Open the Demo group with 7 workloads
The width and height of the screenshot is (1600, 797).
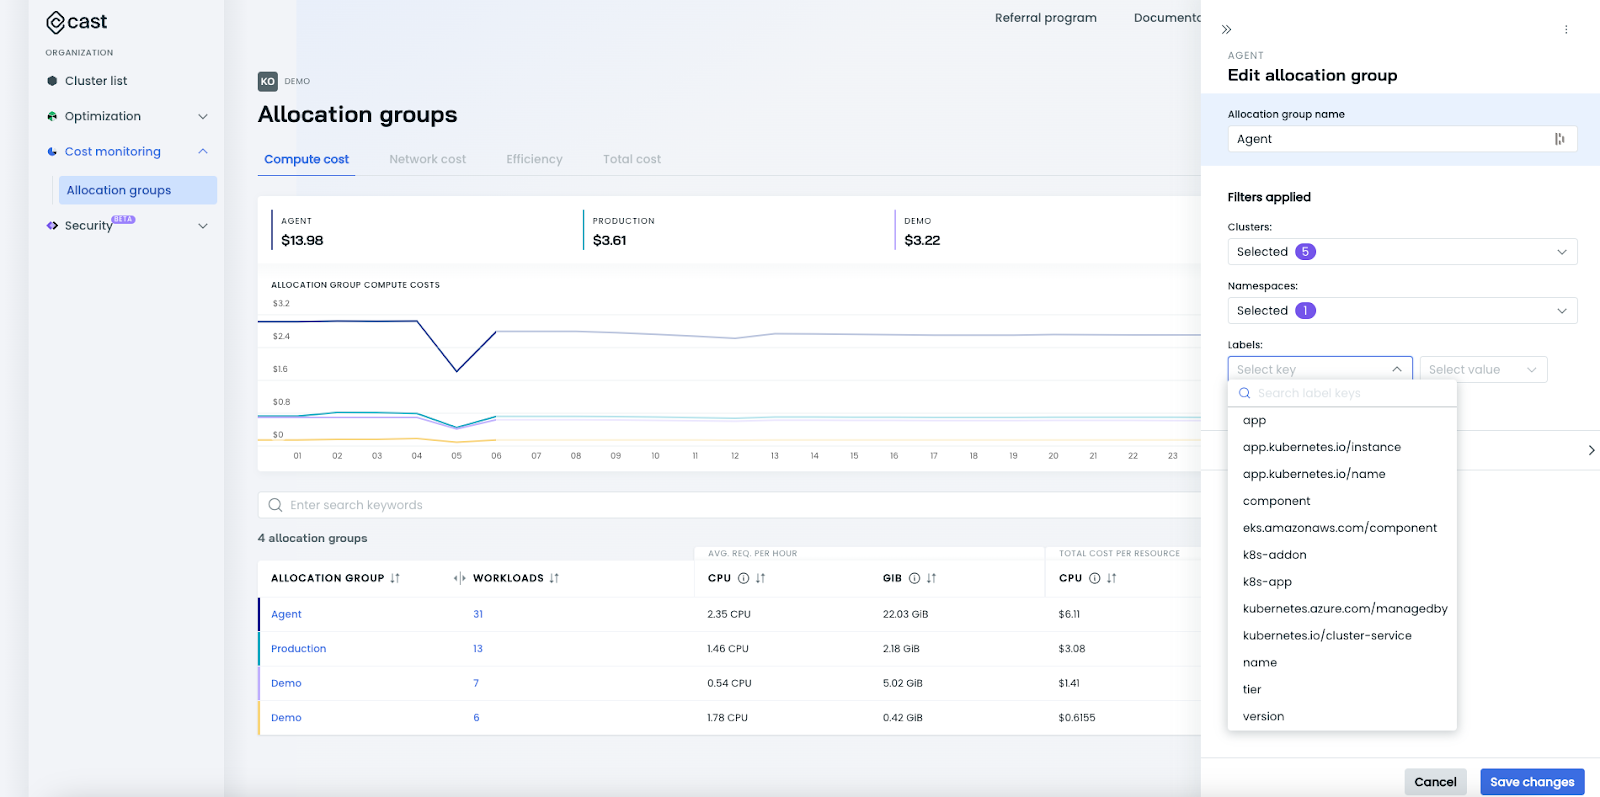coord(286,684)
